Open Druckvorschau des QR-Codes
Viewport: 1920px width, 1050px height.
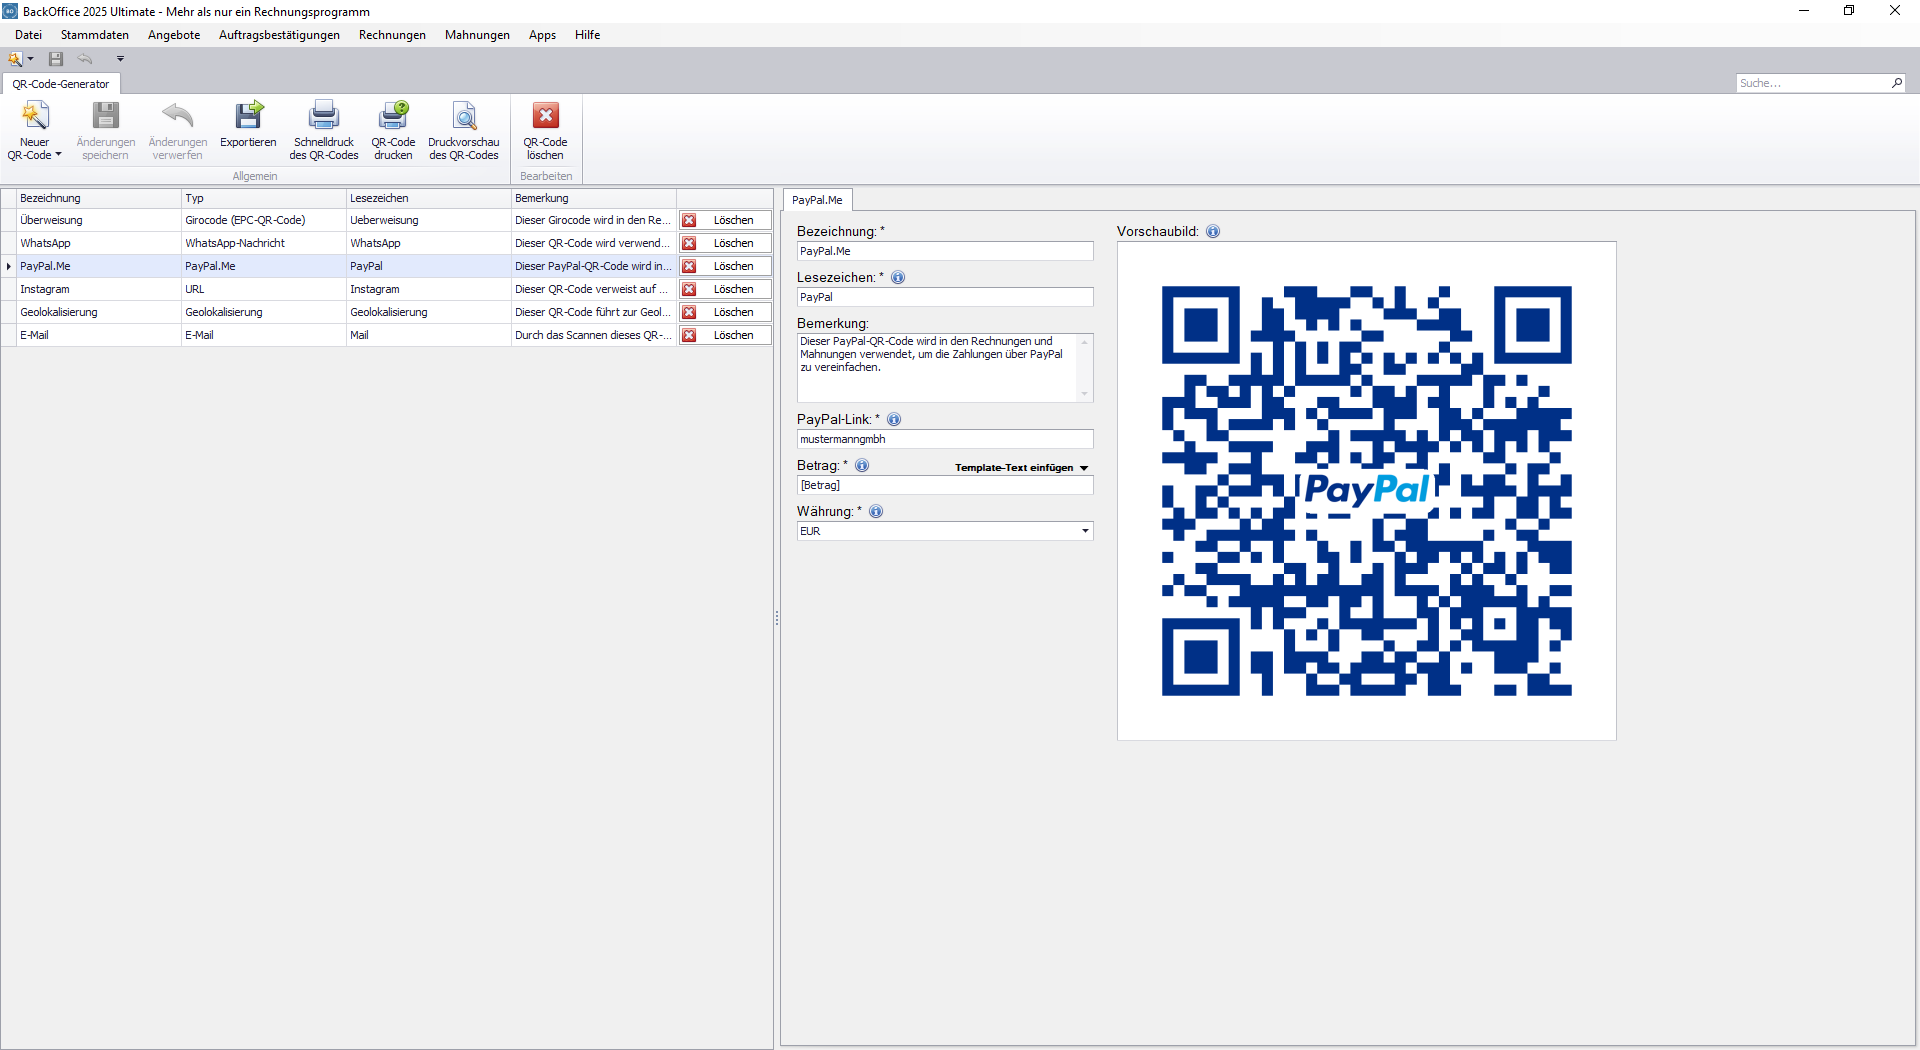(464, 131)
